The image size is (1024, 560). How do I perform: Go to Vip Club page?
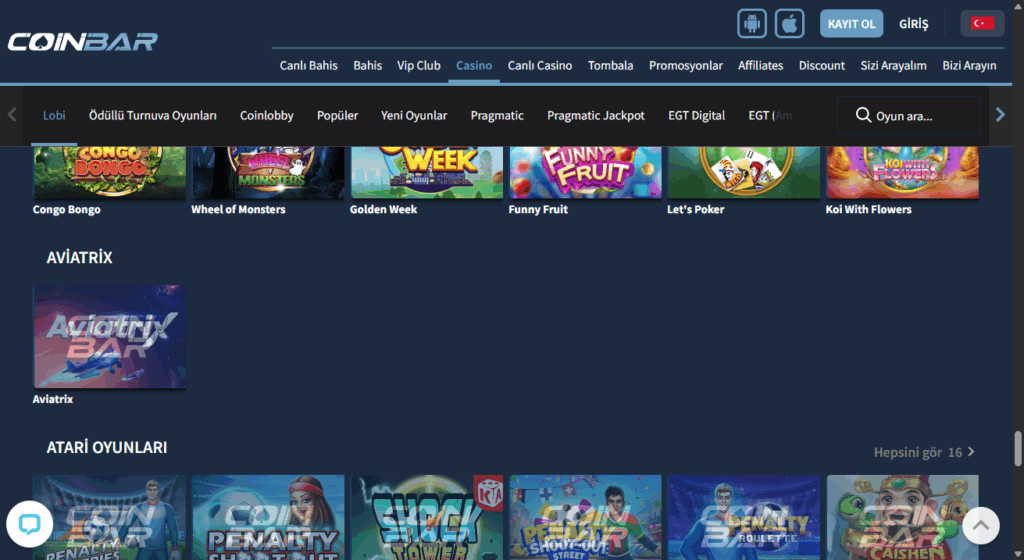(x=419, y=65)
